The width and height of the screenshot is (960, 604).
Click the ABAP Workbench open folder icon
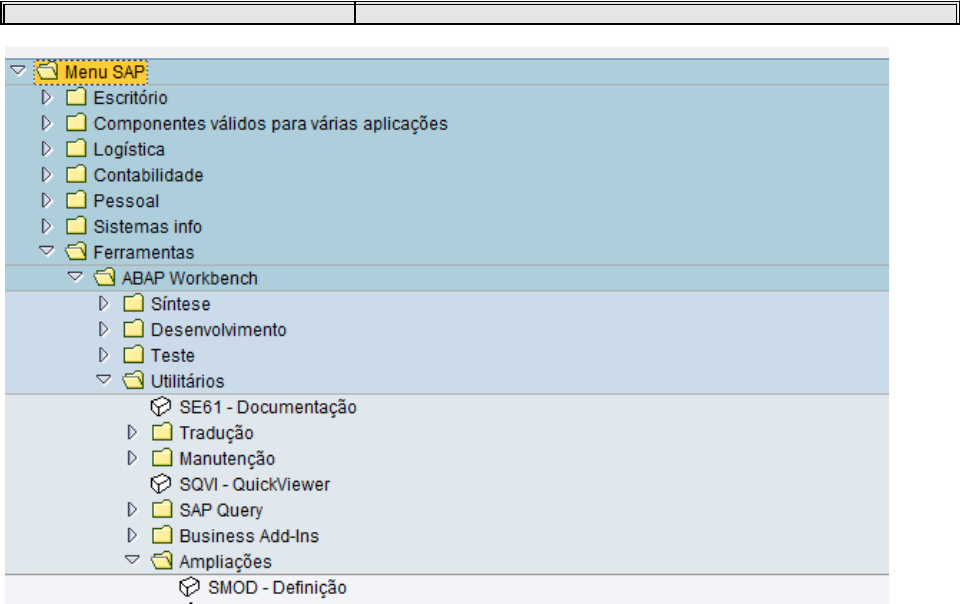(x=104, y=278)
